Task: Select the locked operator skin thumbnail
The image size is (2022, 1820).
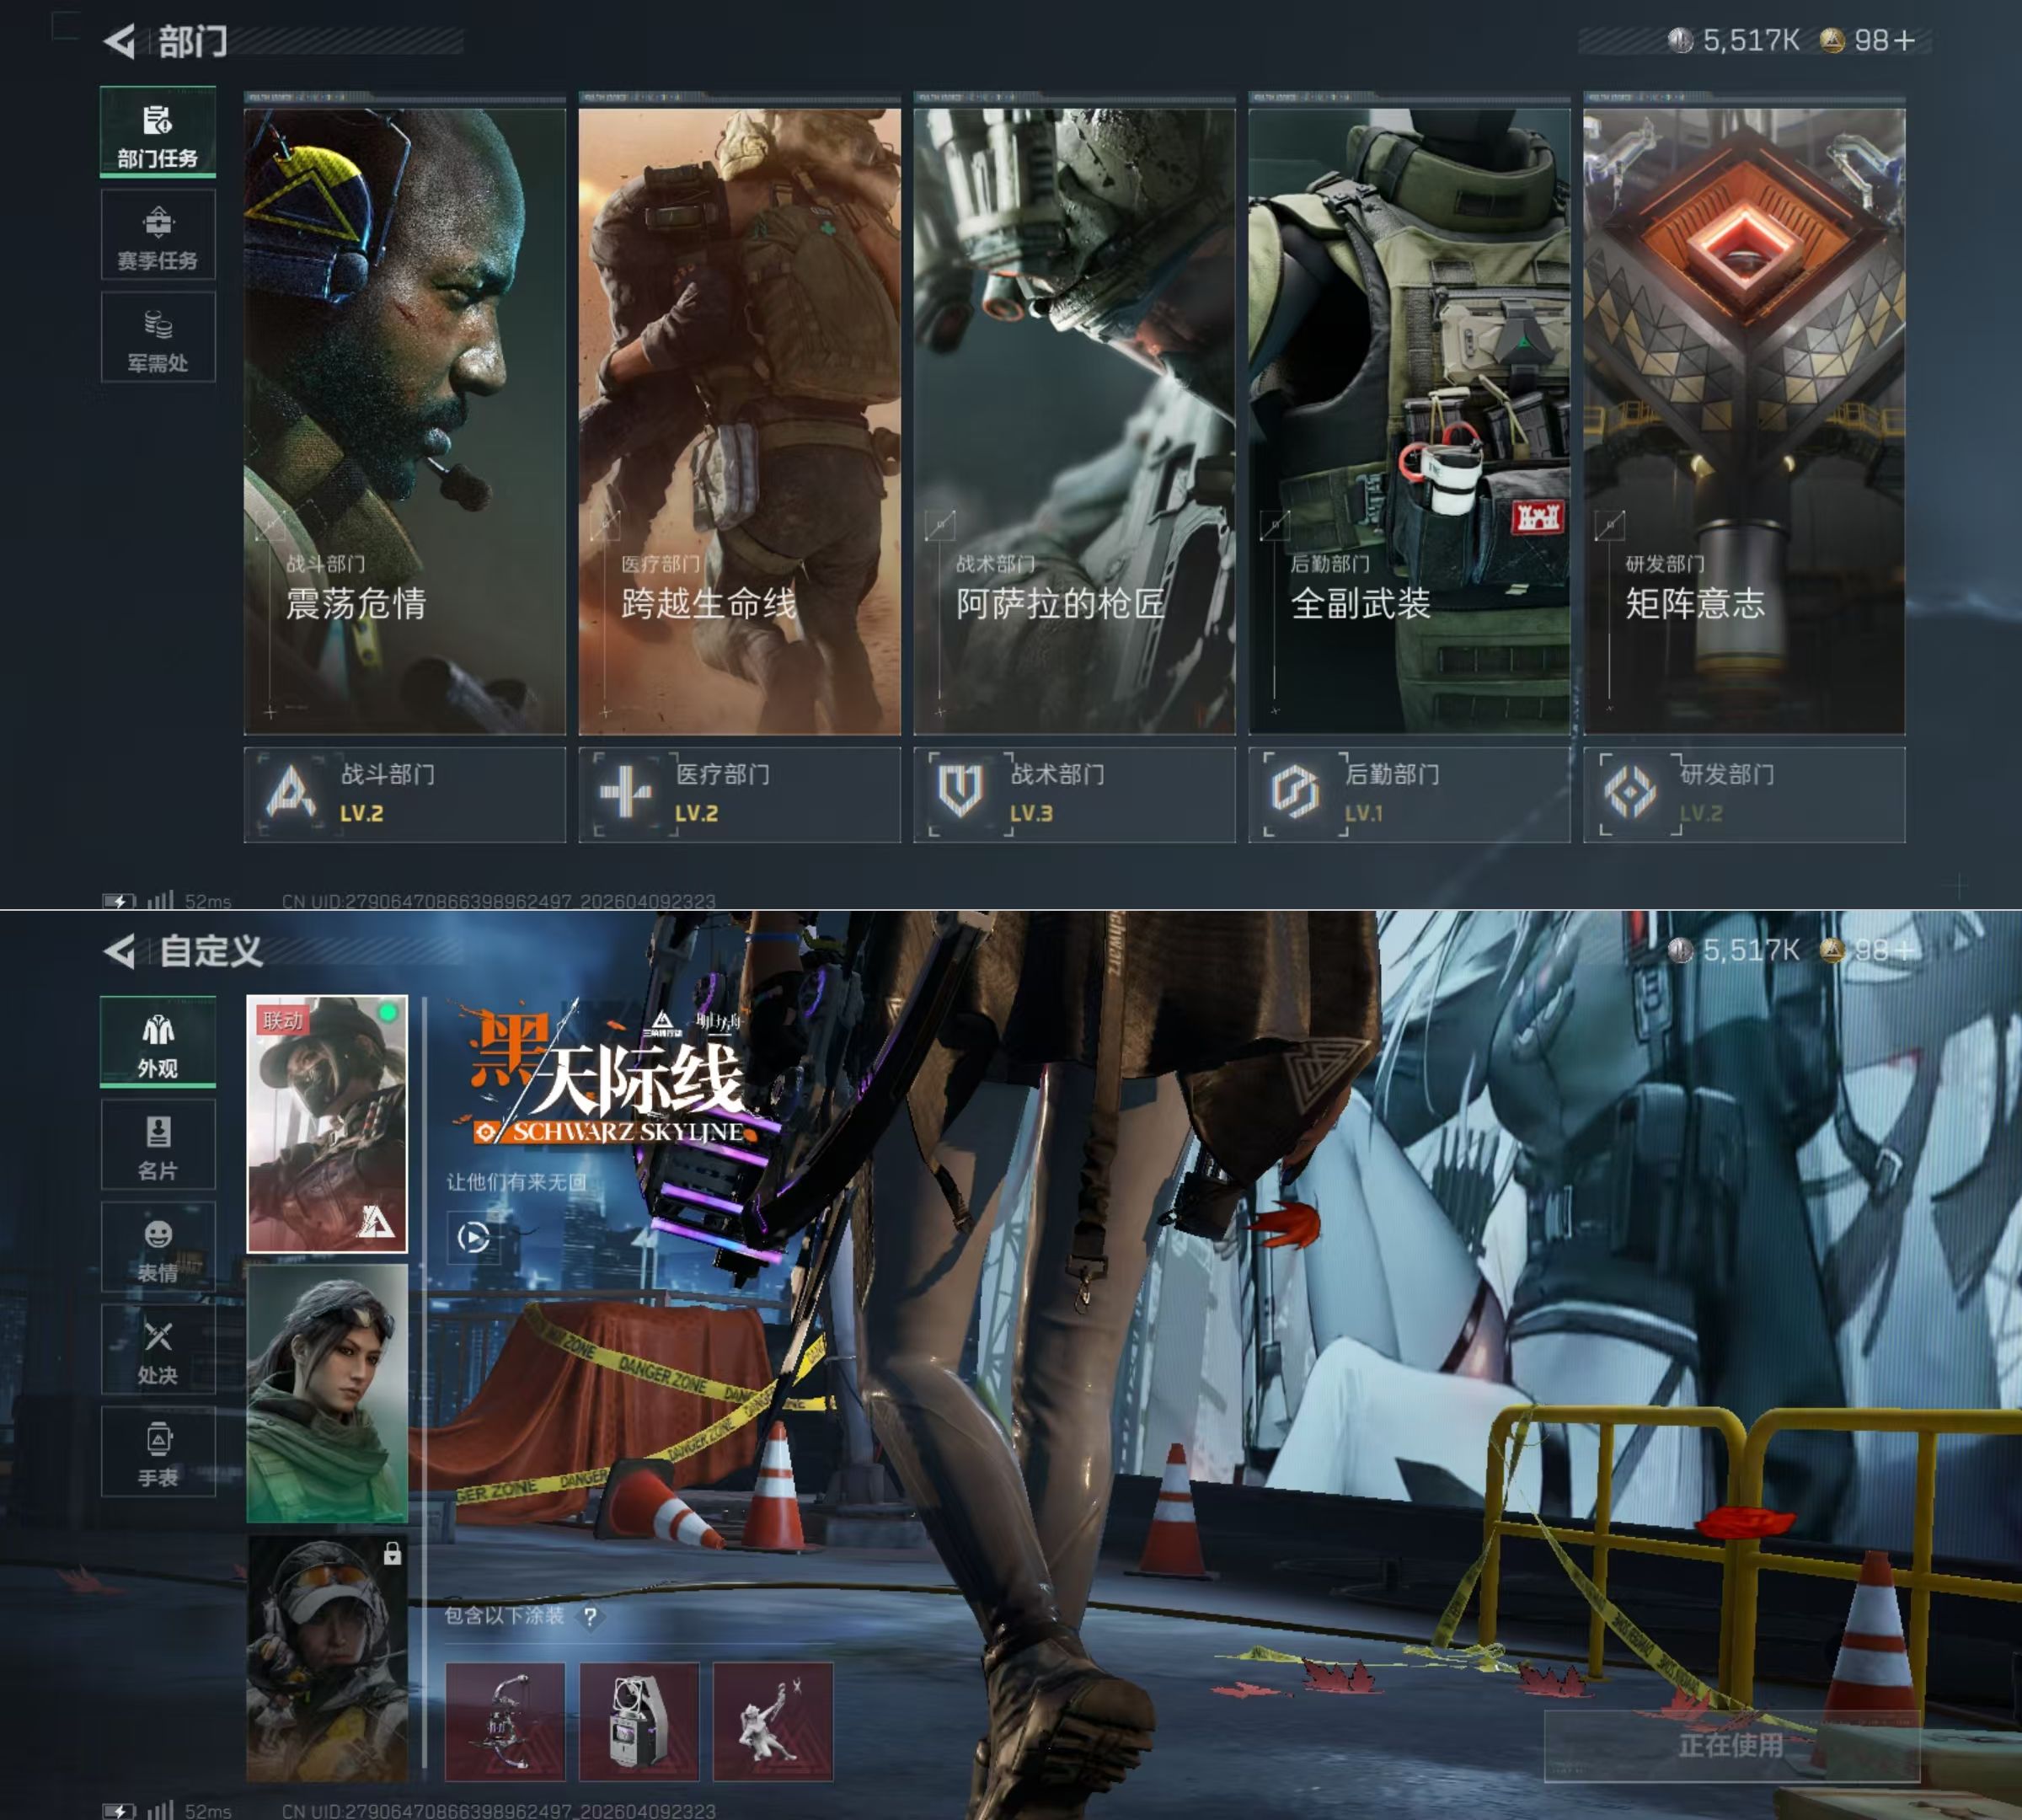Action: tap(327, 1659)
